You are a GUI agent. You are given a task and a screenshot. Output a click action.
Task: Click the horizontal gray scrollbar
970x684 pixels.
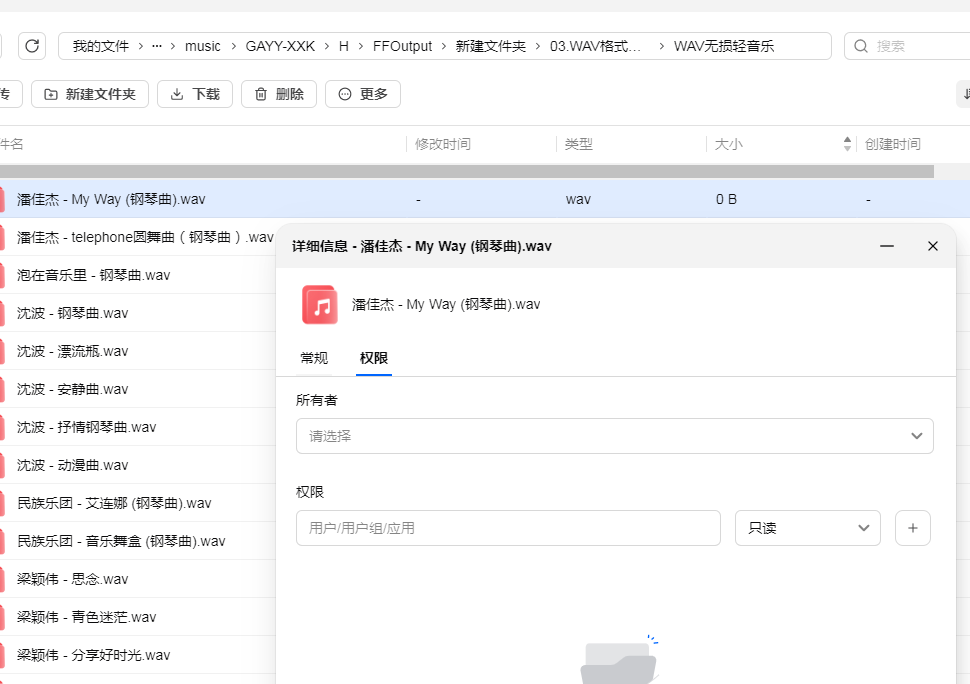click(467, 171)
